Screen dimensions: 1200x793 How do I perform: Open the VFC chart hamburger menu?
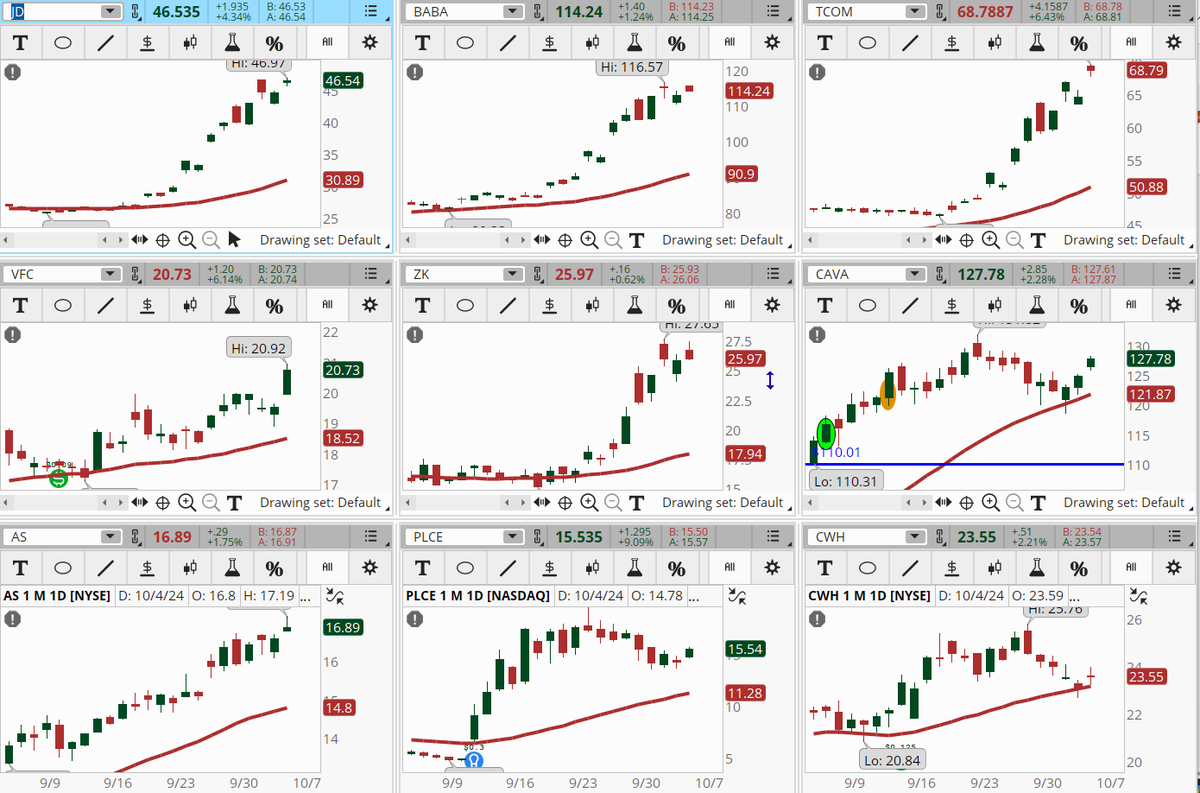pyautogui.click(x=370, y=274)
